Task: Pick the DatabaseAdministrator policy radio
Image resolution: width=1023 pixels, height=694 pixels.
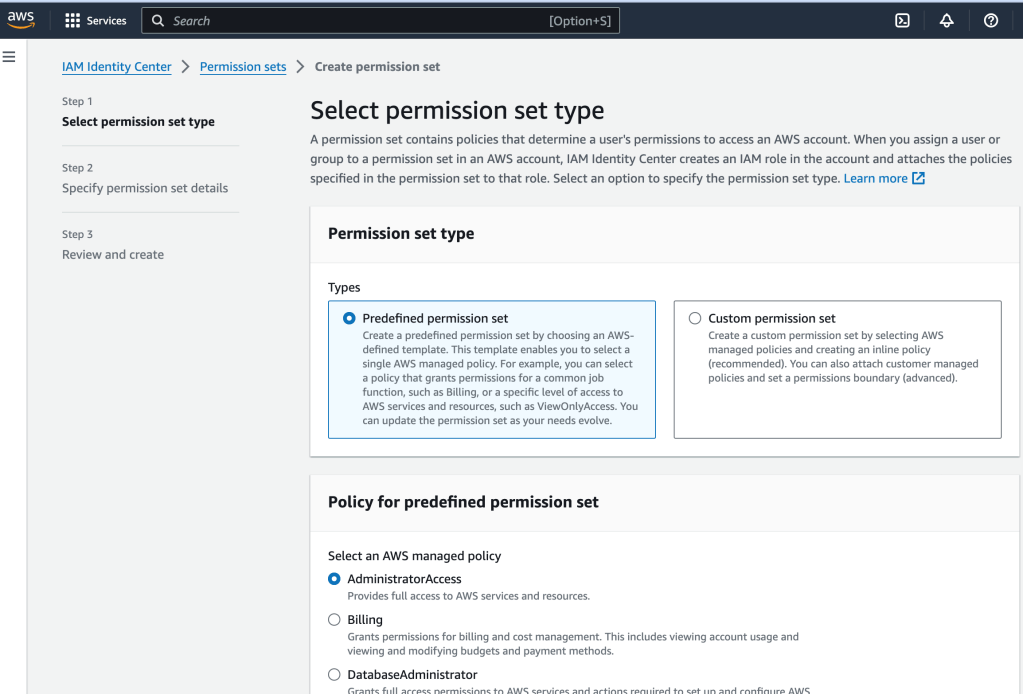Action: click(x=334, y=675)
